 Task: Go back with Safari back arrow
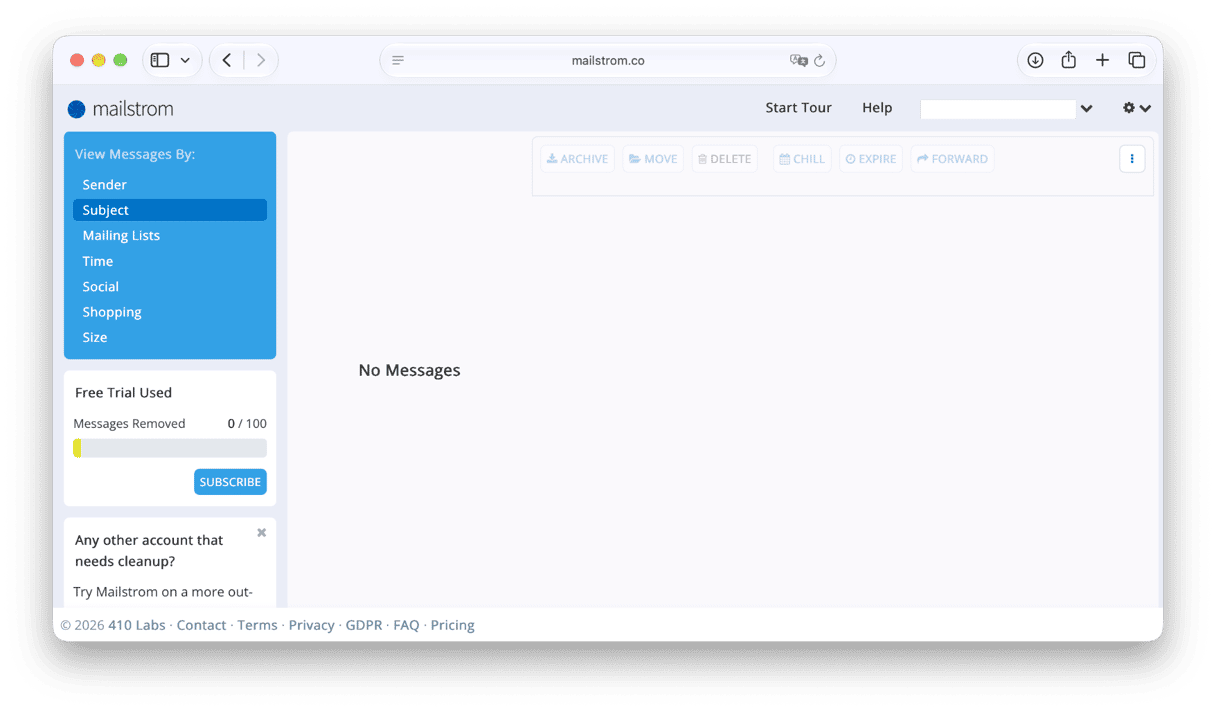227,60
